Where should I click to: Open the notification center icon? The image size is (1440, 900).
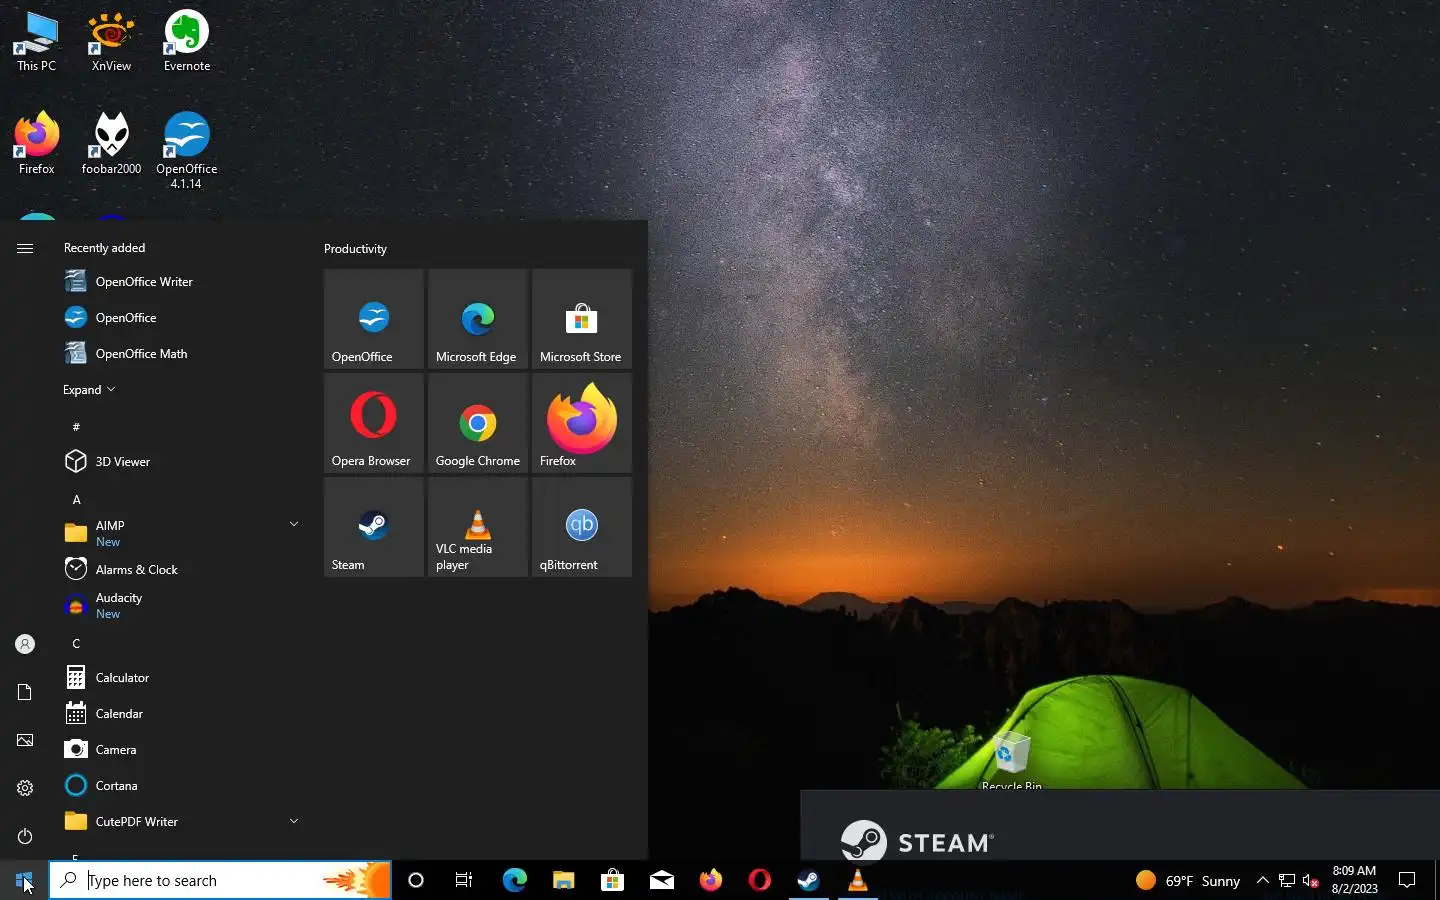pos(1407,880)
